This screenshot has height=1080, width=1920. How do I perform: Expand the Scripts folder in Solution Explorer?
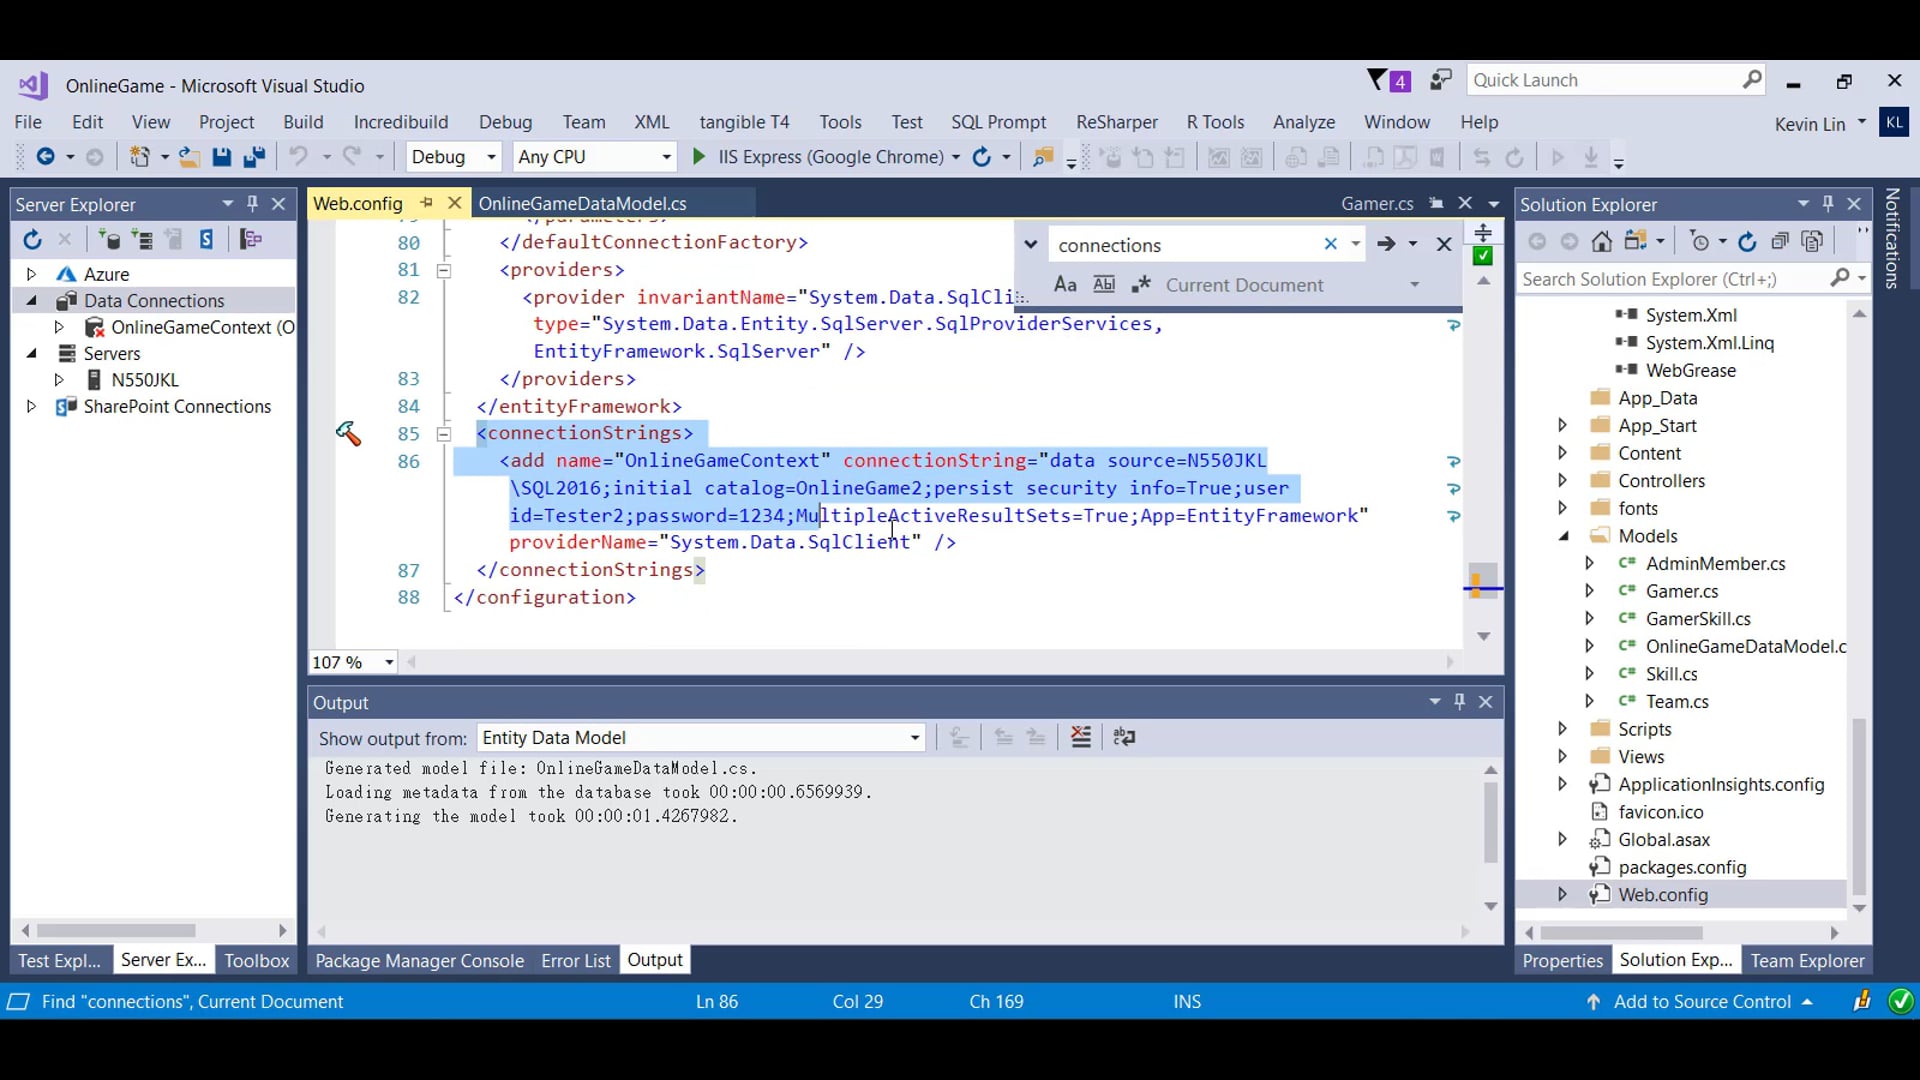(1564, 728)
